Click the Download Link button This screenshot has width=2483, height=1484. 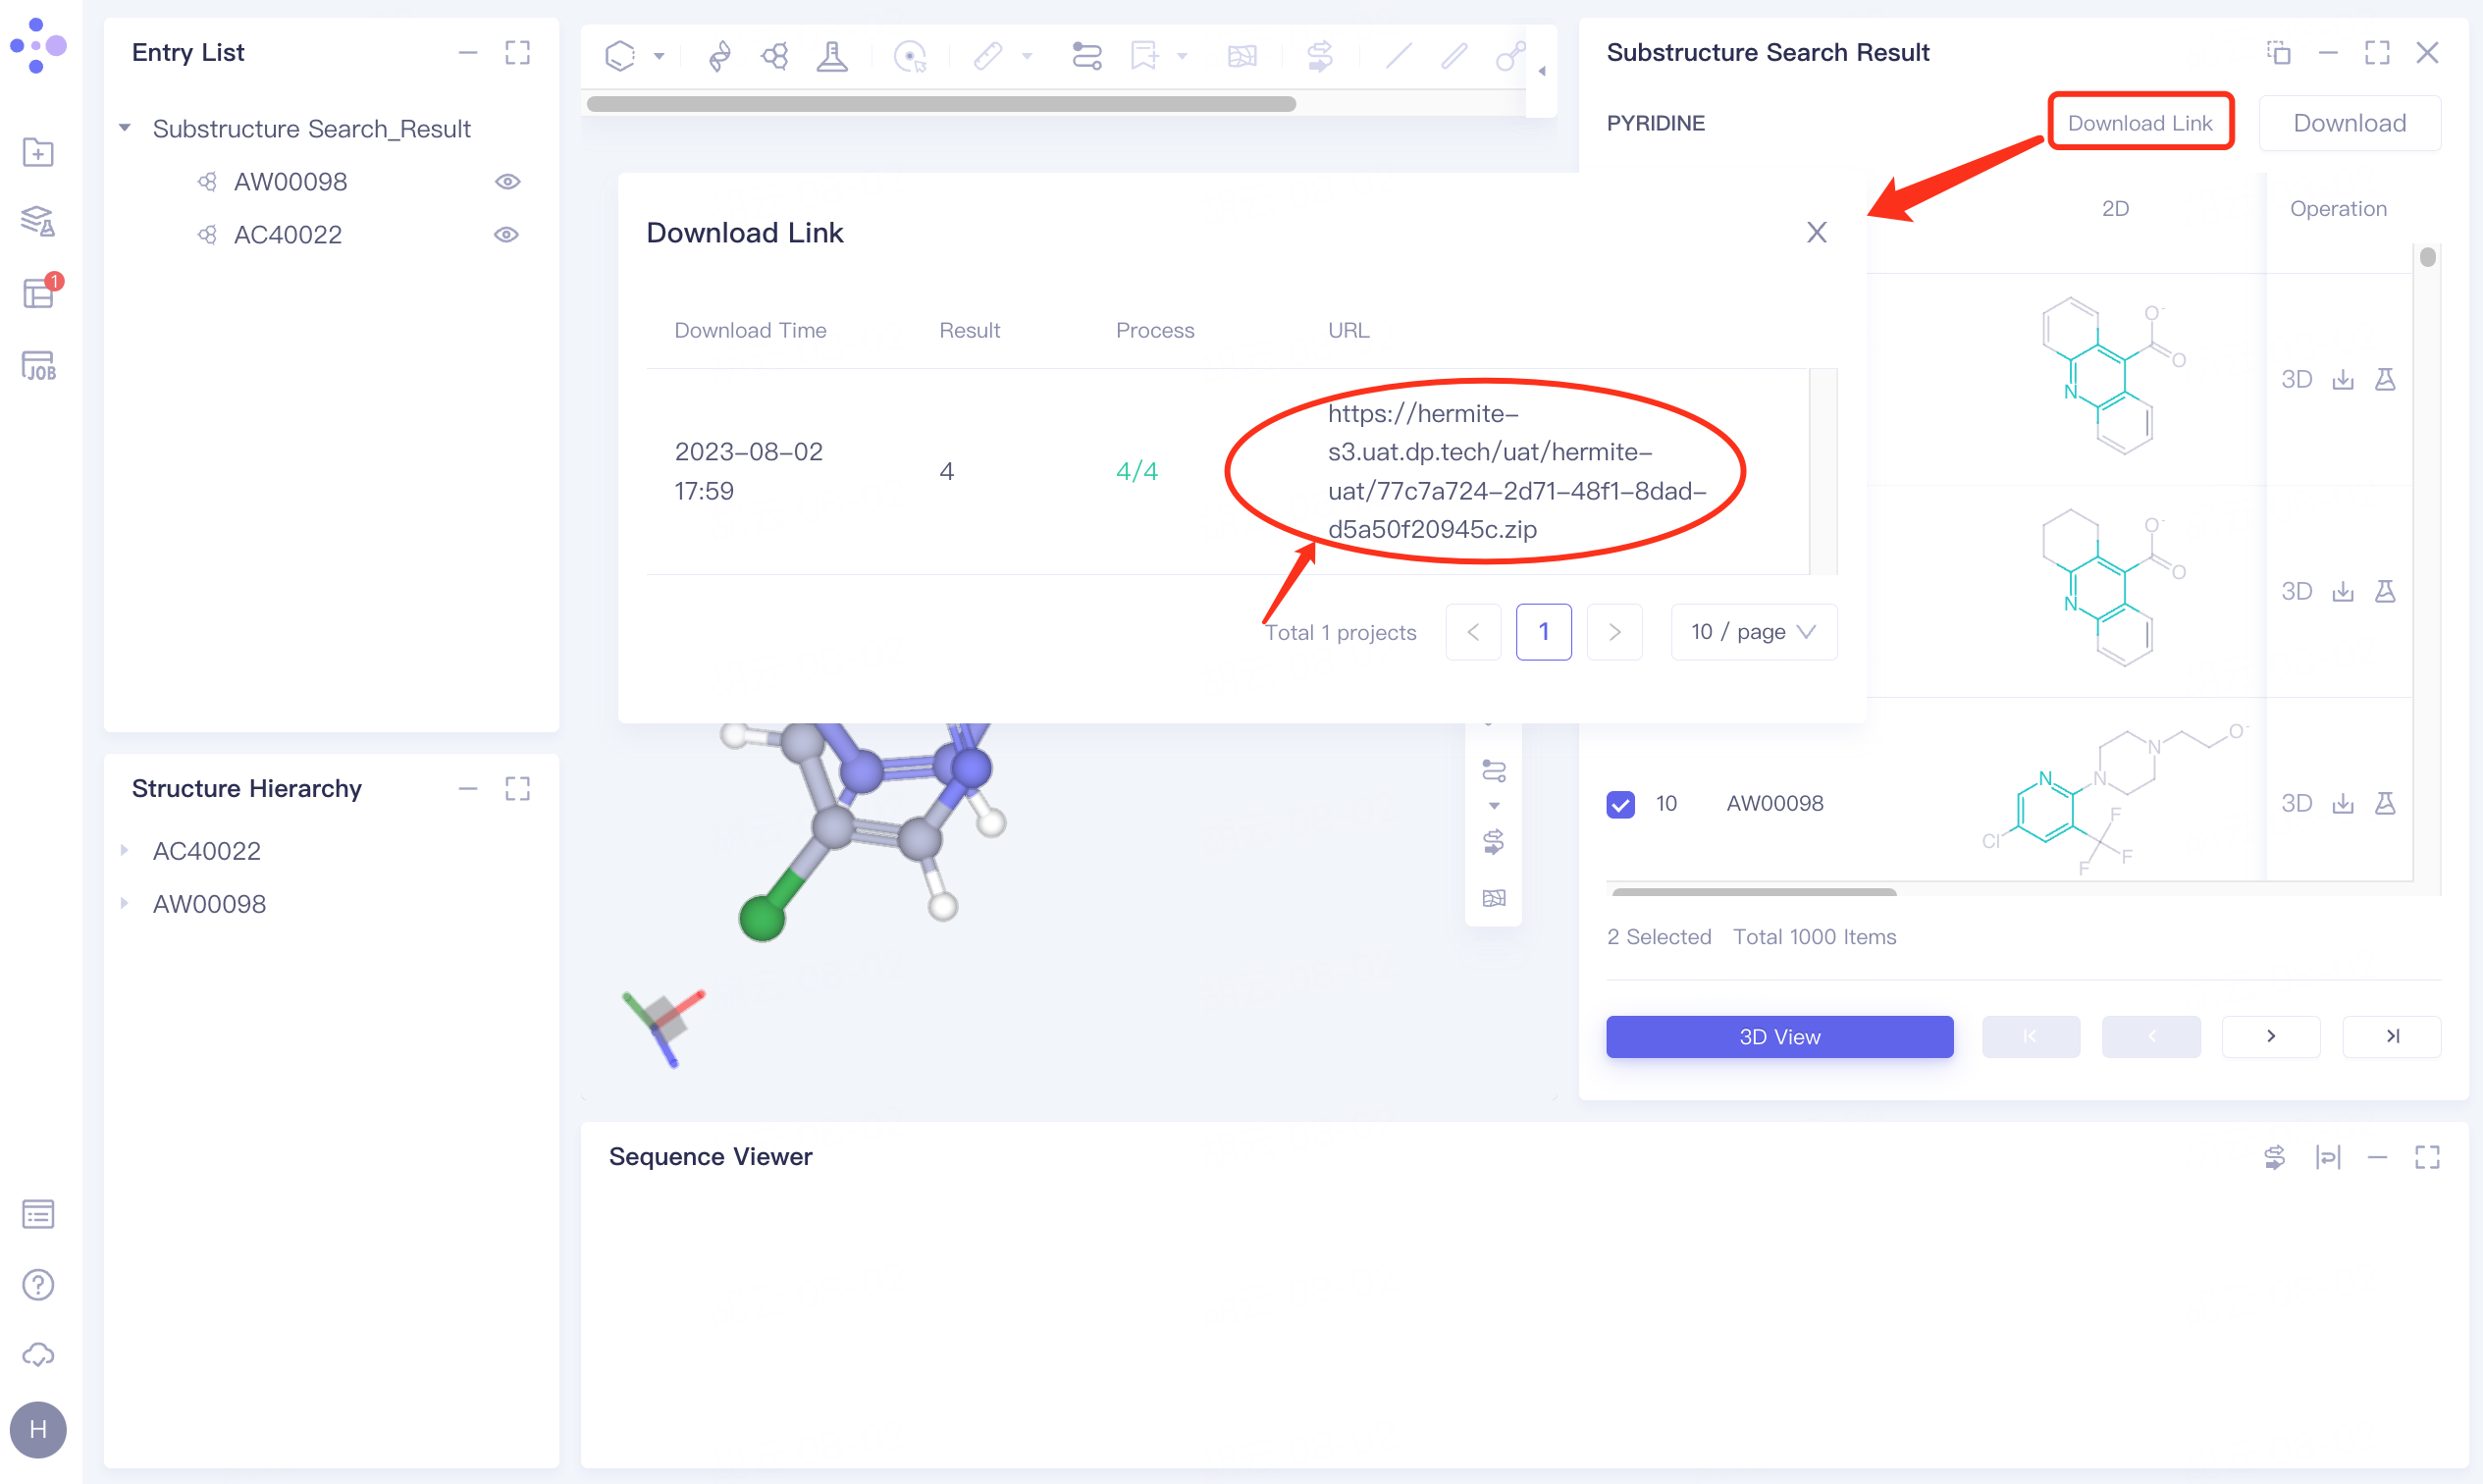pos(2139,122)
